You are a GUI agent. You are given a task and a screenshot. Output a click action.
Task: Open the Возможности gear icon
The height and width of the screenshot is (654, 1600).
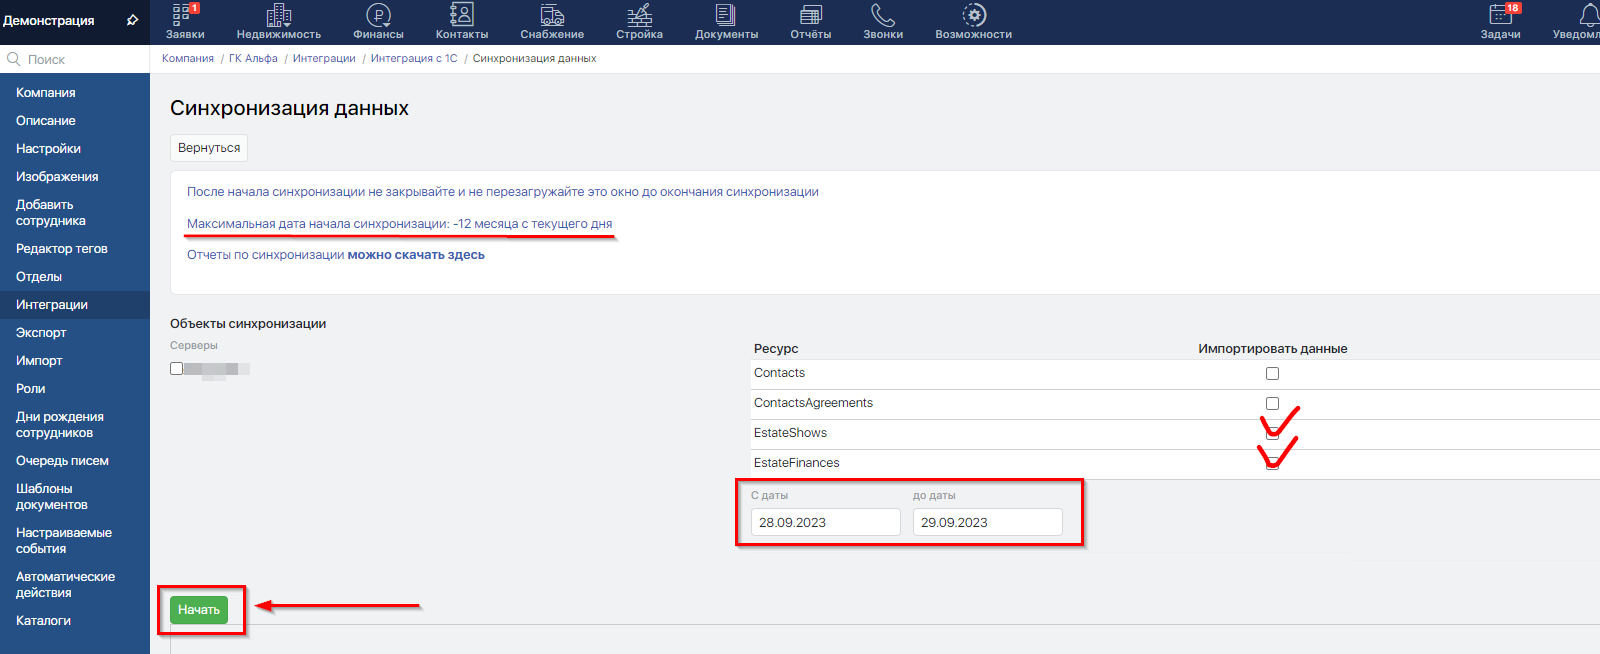pyautogui.click(x=973, y=15)
